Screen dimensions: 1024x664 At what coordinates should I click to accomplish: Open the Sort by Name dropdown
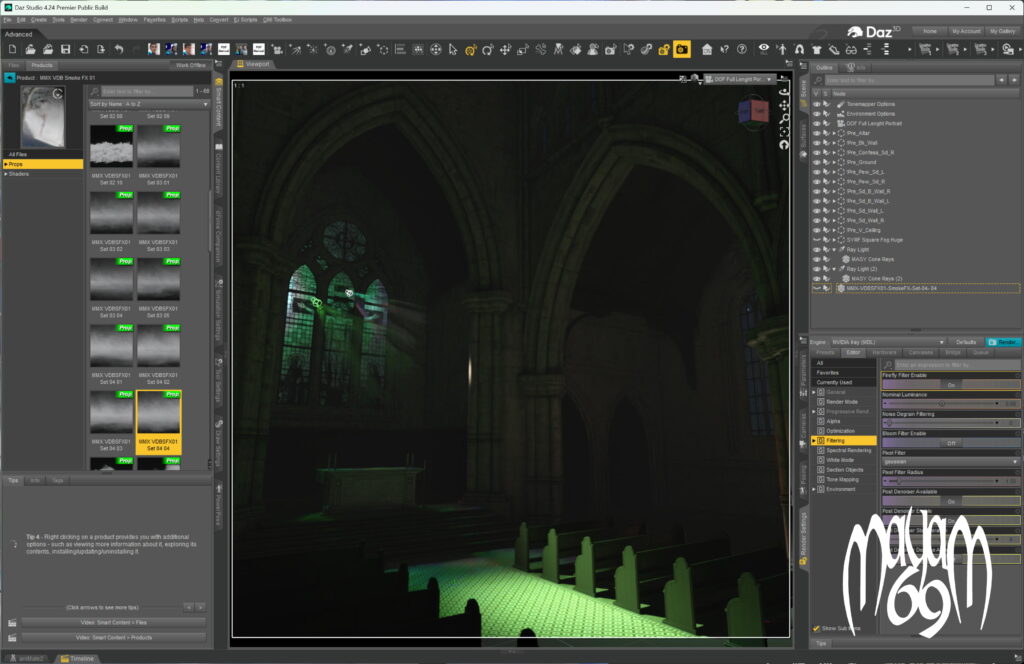pyautogui.click(x=149, y=104)
